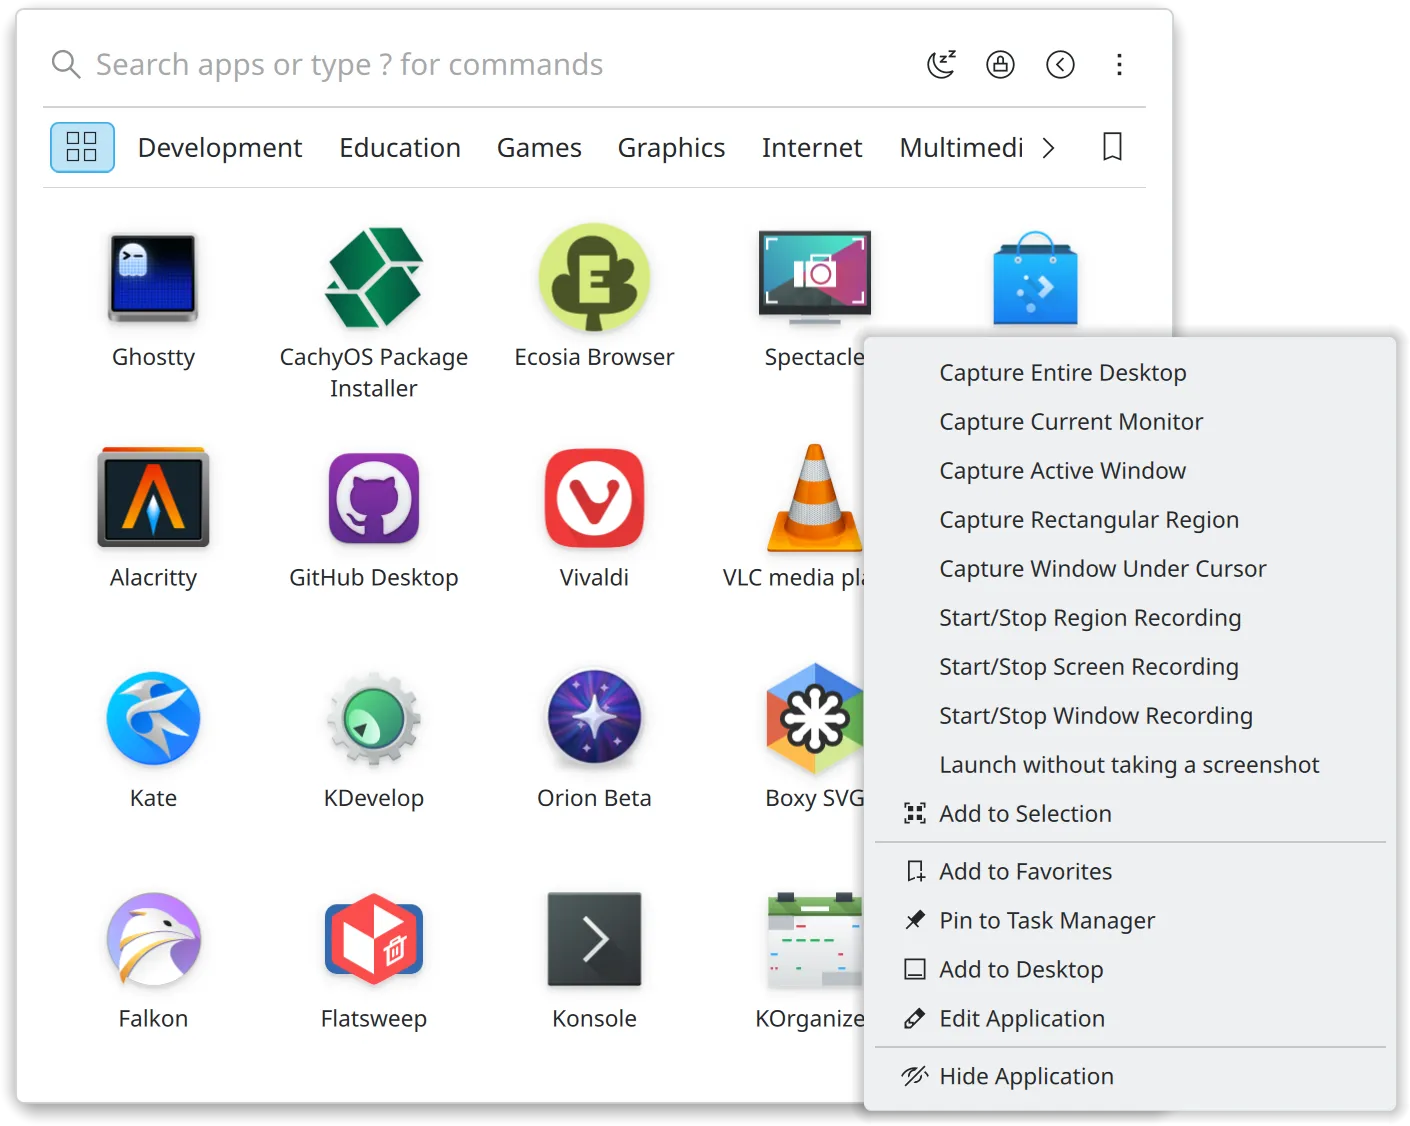The height and width of the screenshot is (1126, 1410).
Task: Switch to the Development category
Action: (220, 148)
